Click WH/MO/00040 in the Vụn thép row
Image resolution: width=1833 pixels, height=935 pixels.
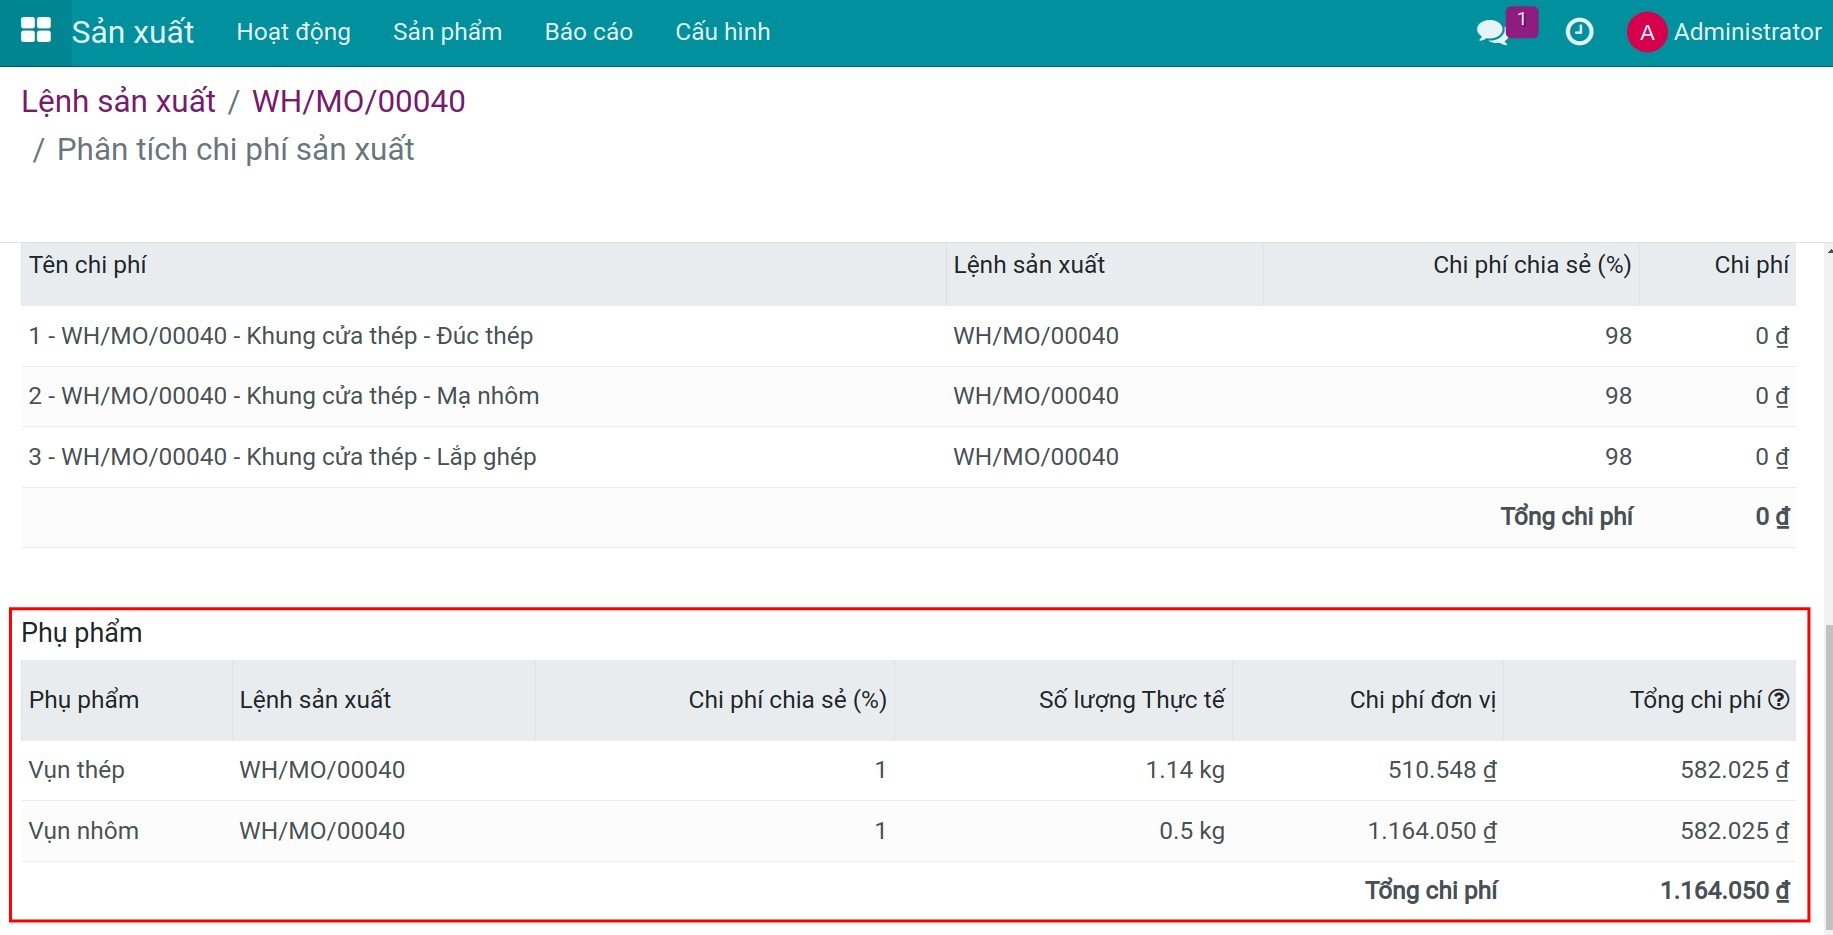[322, 770]
